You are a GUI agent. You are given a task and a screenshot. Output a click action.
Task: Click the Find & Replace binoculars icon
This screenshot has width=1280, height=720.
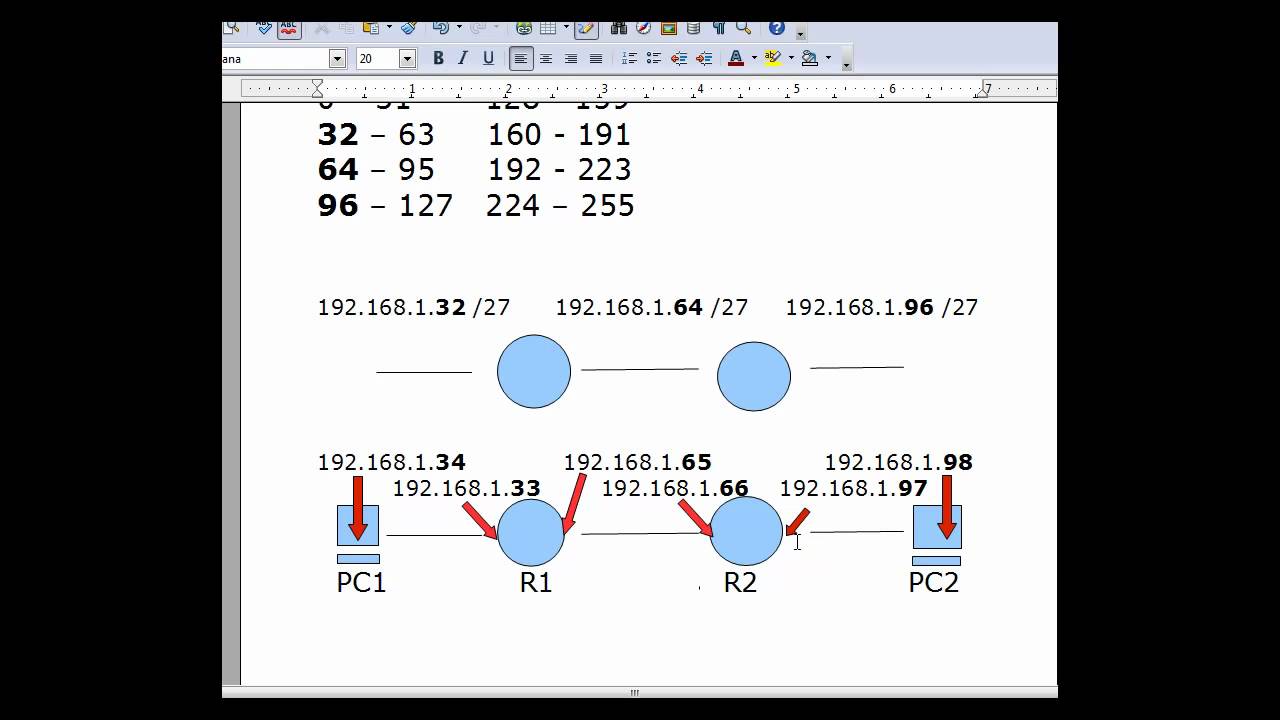point(619,28)
